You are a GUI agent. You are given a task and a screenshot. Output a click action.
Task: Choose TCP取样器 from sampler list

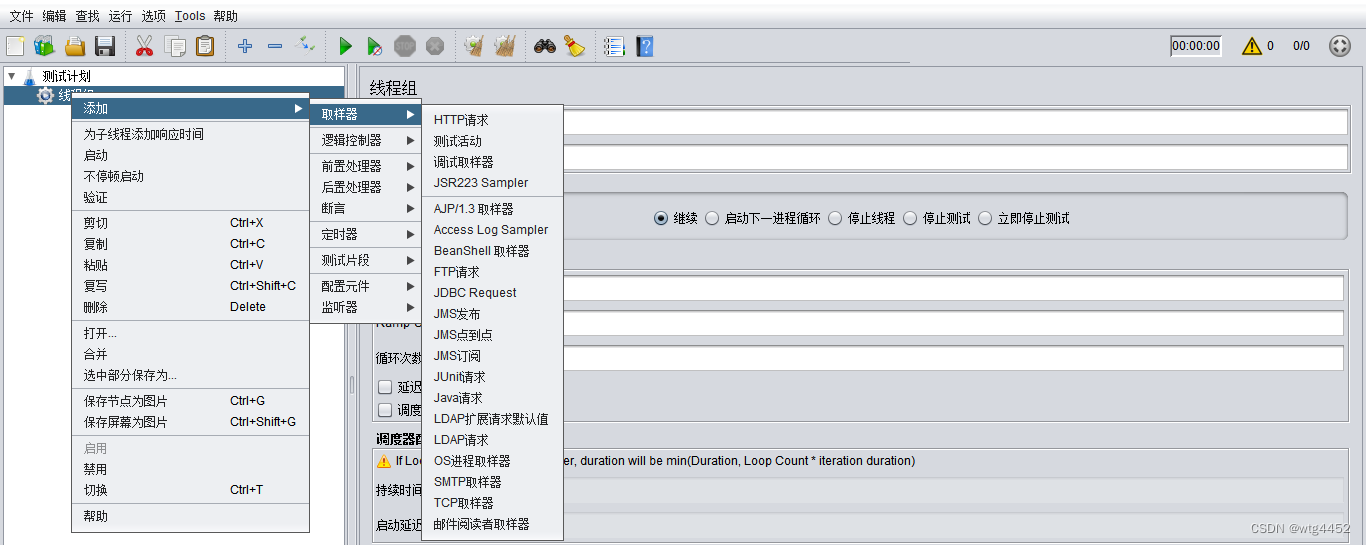(x=492, y=503)
